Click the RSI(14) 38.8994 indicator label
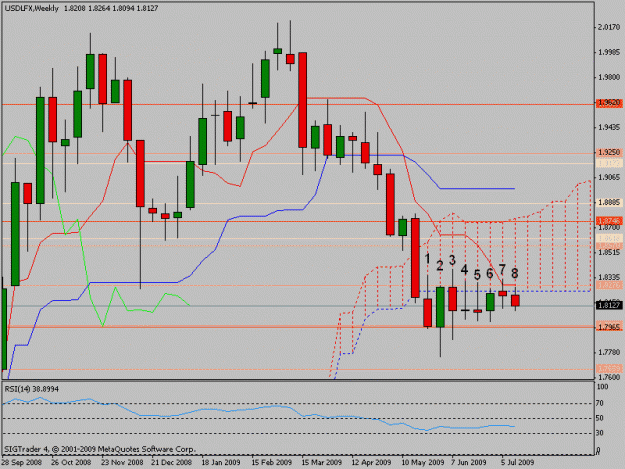The width and height of the screenshot is (625, 469). [x=31, y=389]
